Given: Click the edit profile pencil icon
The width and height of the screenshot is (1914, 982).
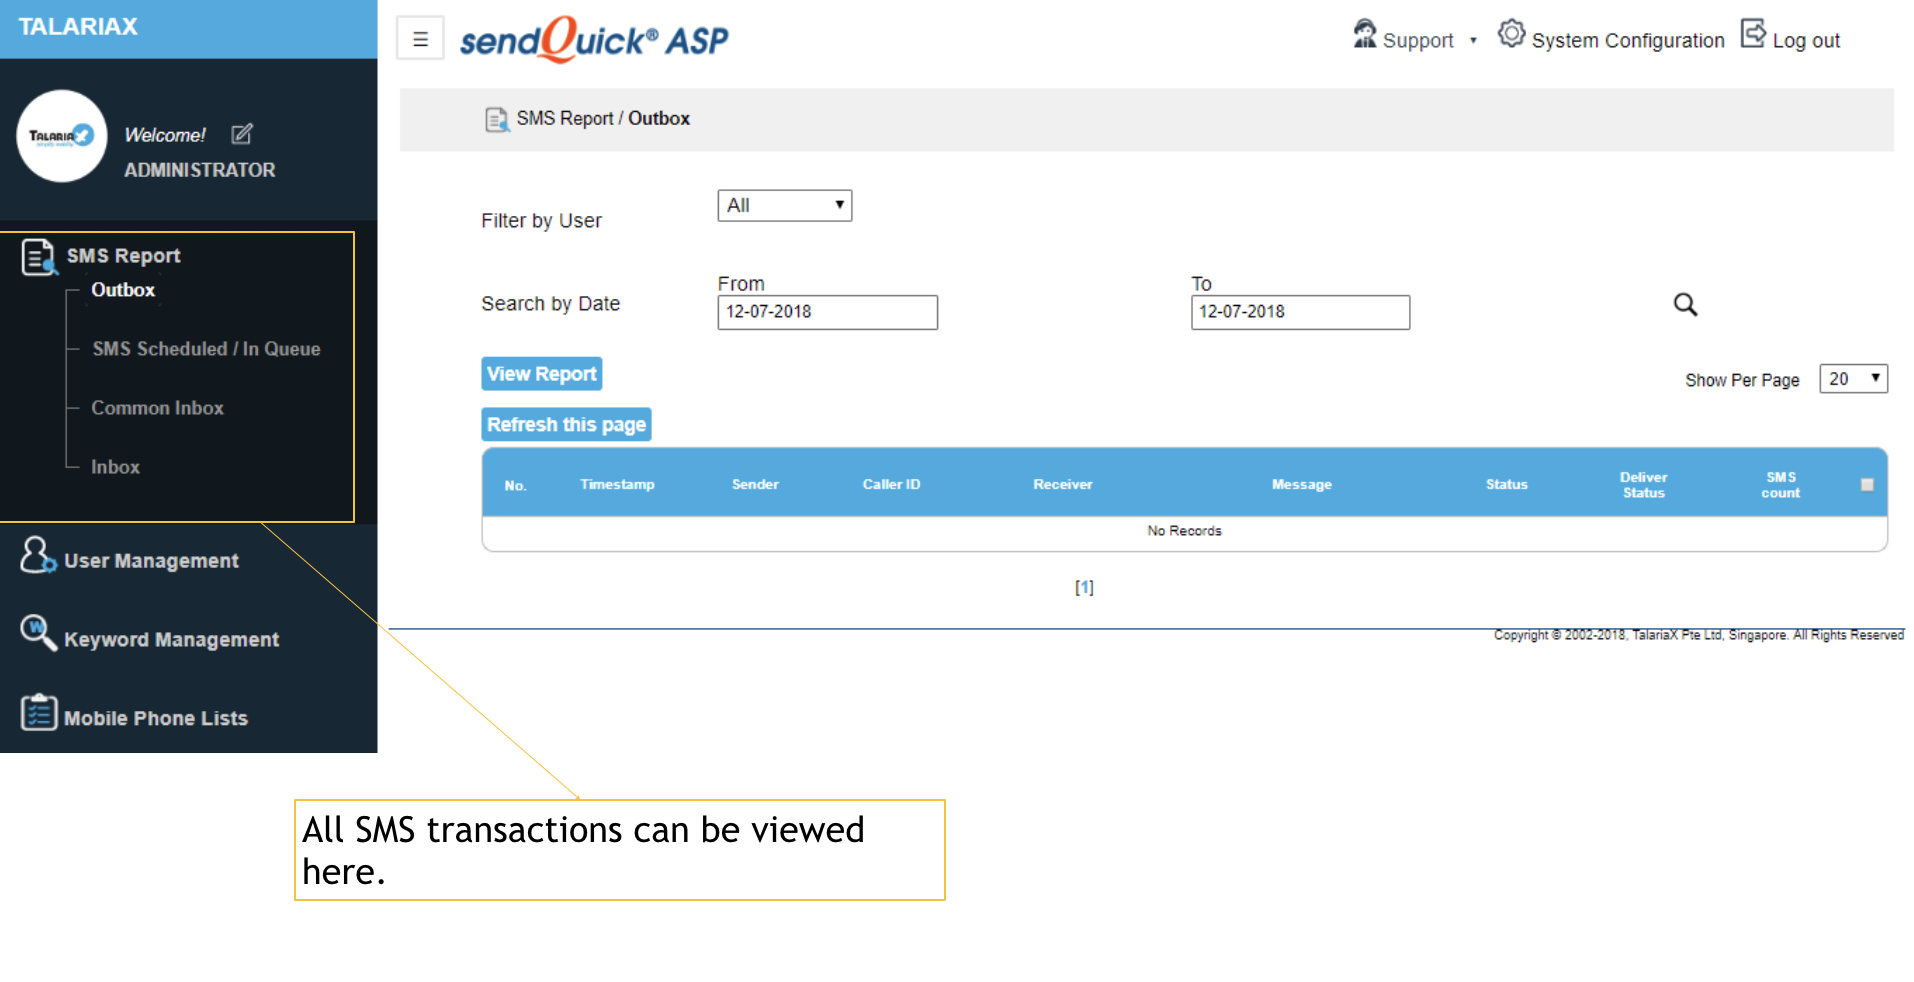Looking at the screenshot, I should [242, 134].
